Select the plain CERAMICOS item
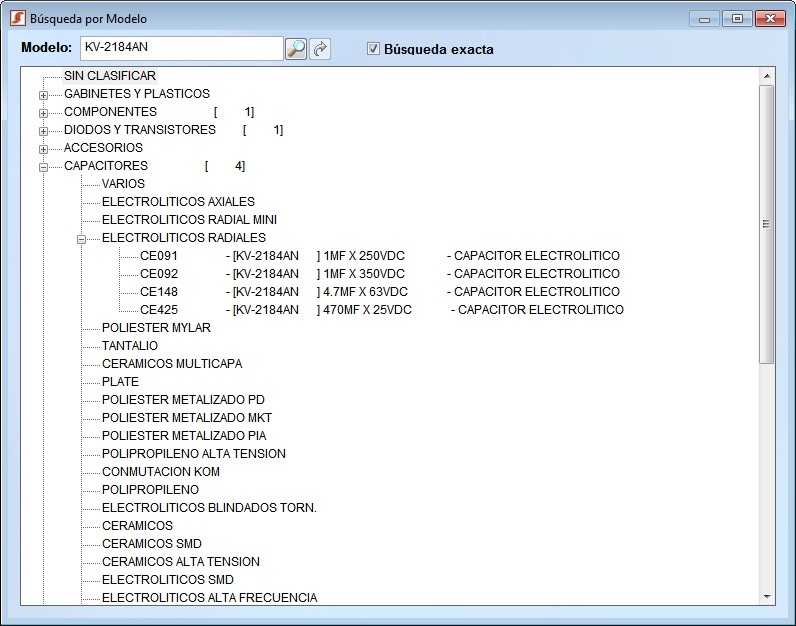The width and height of the screenshot is (796, 626). 137,525
